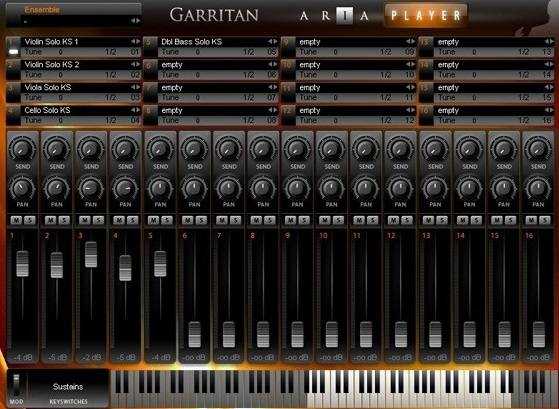The width and height of the screenshot is (559, 409).
Task: Open the Ensemble preset arrows
Action: (135, 21)
